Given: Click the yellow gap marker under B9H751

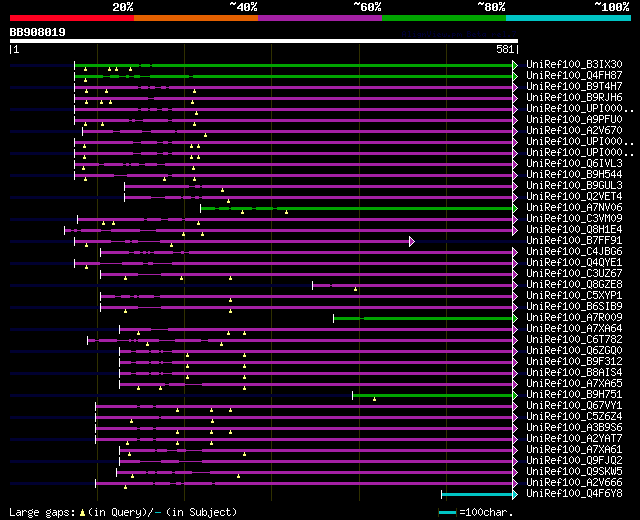Looking at the screenshot, I should [x=374, y=399].
